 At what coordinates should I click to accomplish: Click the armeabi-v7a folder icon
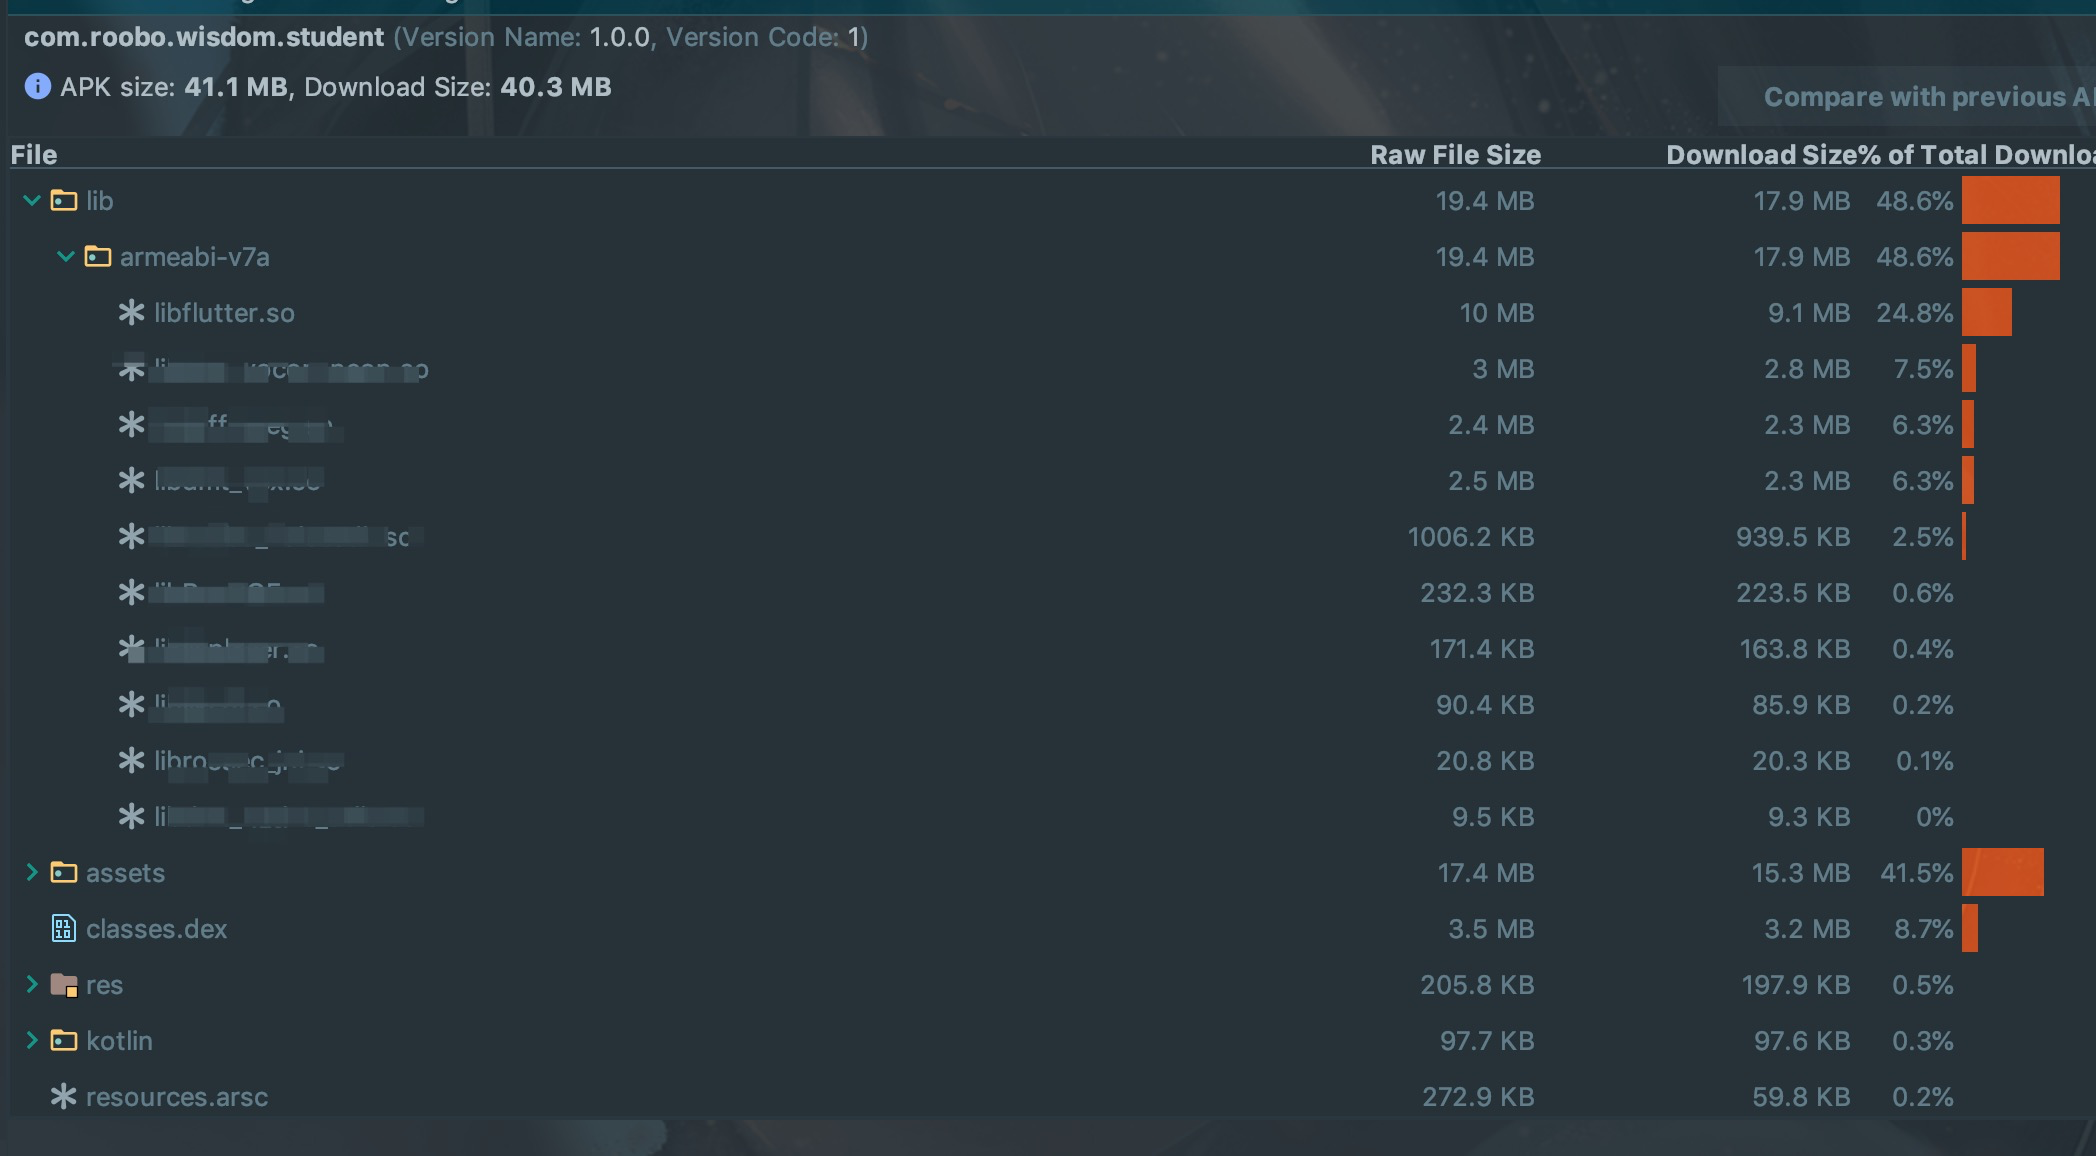[98, 257]
